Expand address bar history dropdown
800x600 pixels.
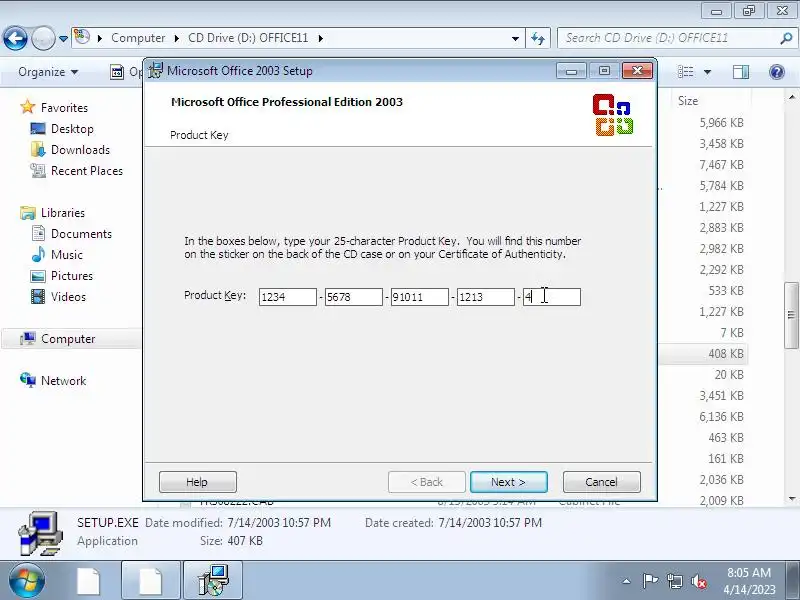(515, 38)
